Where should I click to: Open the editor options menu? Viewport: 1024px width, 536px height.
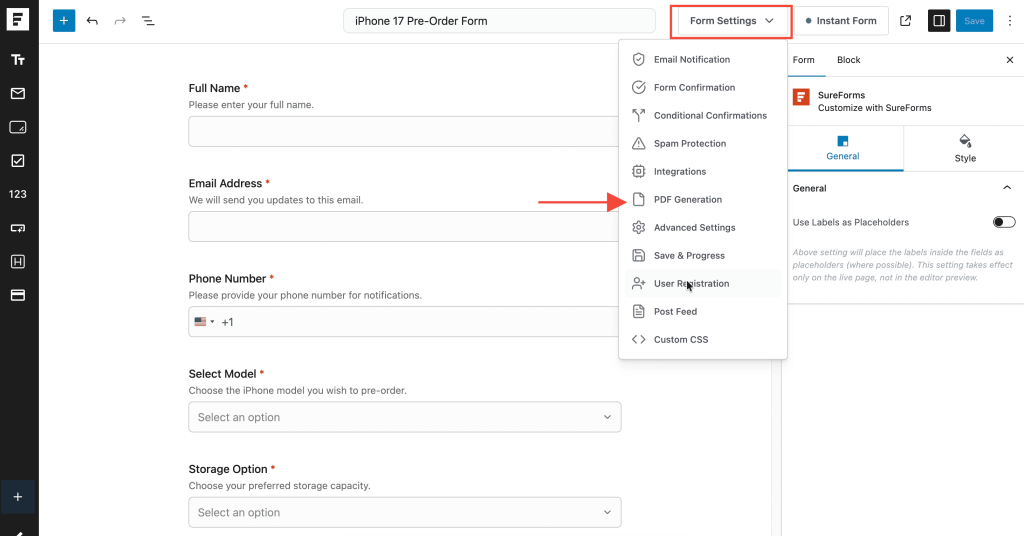click(1010, 21)
